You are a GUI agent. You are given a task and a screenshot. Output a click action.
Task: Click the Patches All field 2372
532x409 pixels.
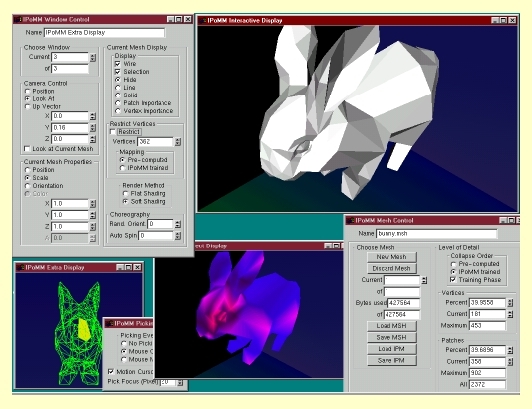pos(488,385)
